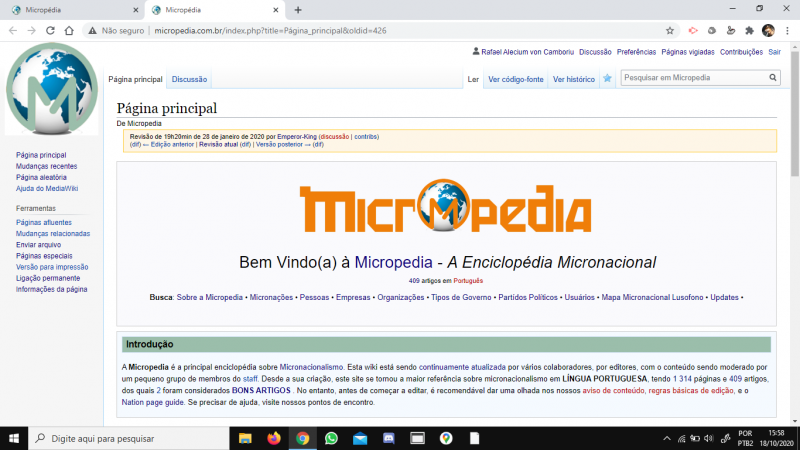Open Página aleatória link
The width and height of the screenshot is (800, 450).
coord(41,178)
